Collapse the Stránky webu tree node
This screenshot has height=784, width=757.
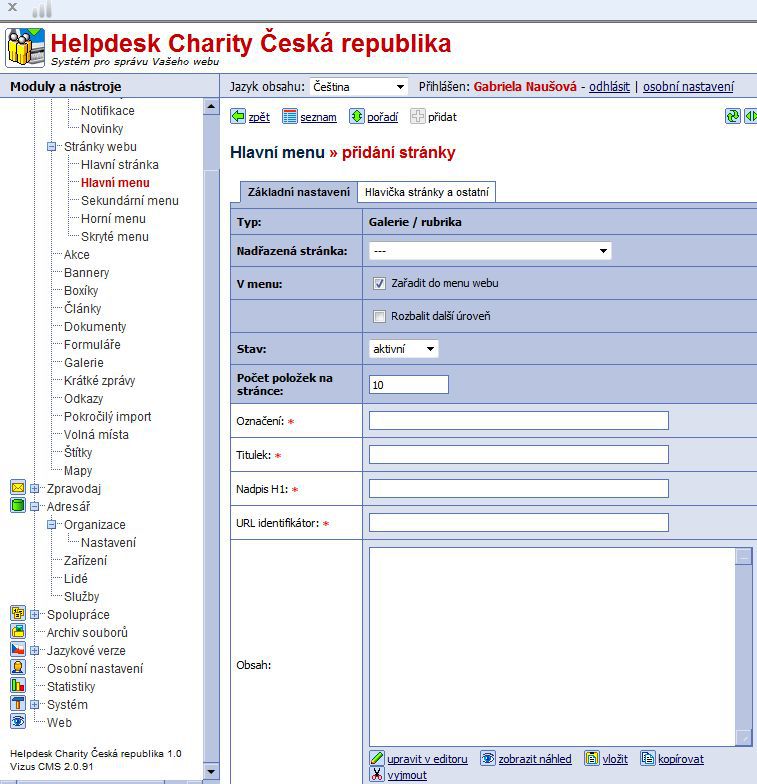tap(52, 146)
